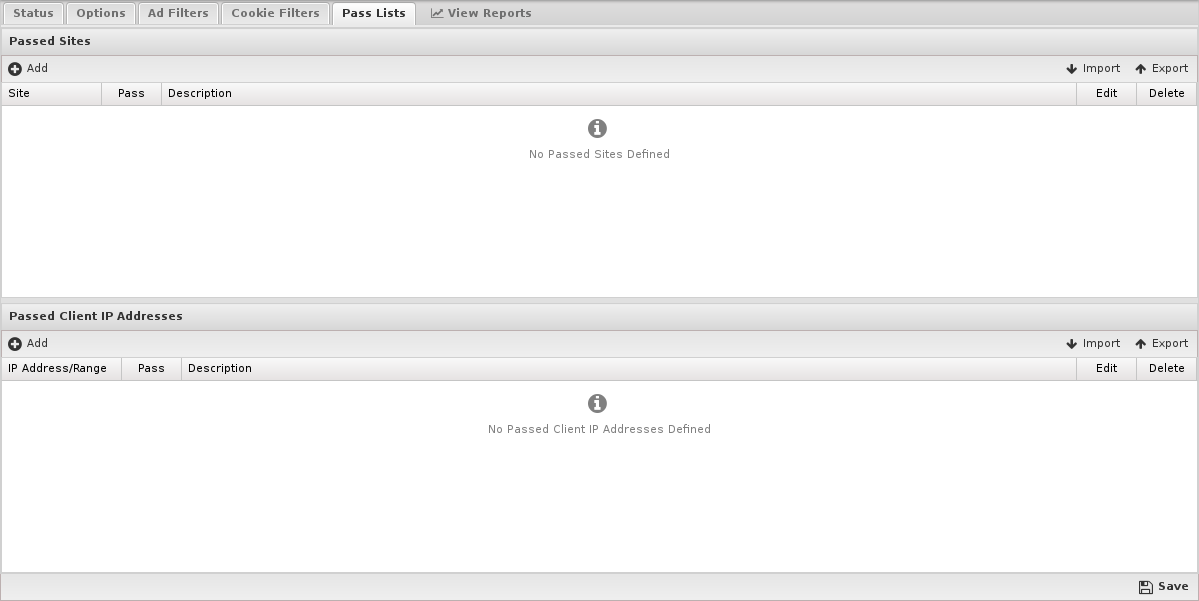1199x601 pixels.
Task: Click the Description header in Passed Sites
Action: 619,93
